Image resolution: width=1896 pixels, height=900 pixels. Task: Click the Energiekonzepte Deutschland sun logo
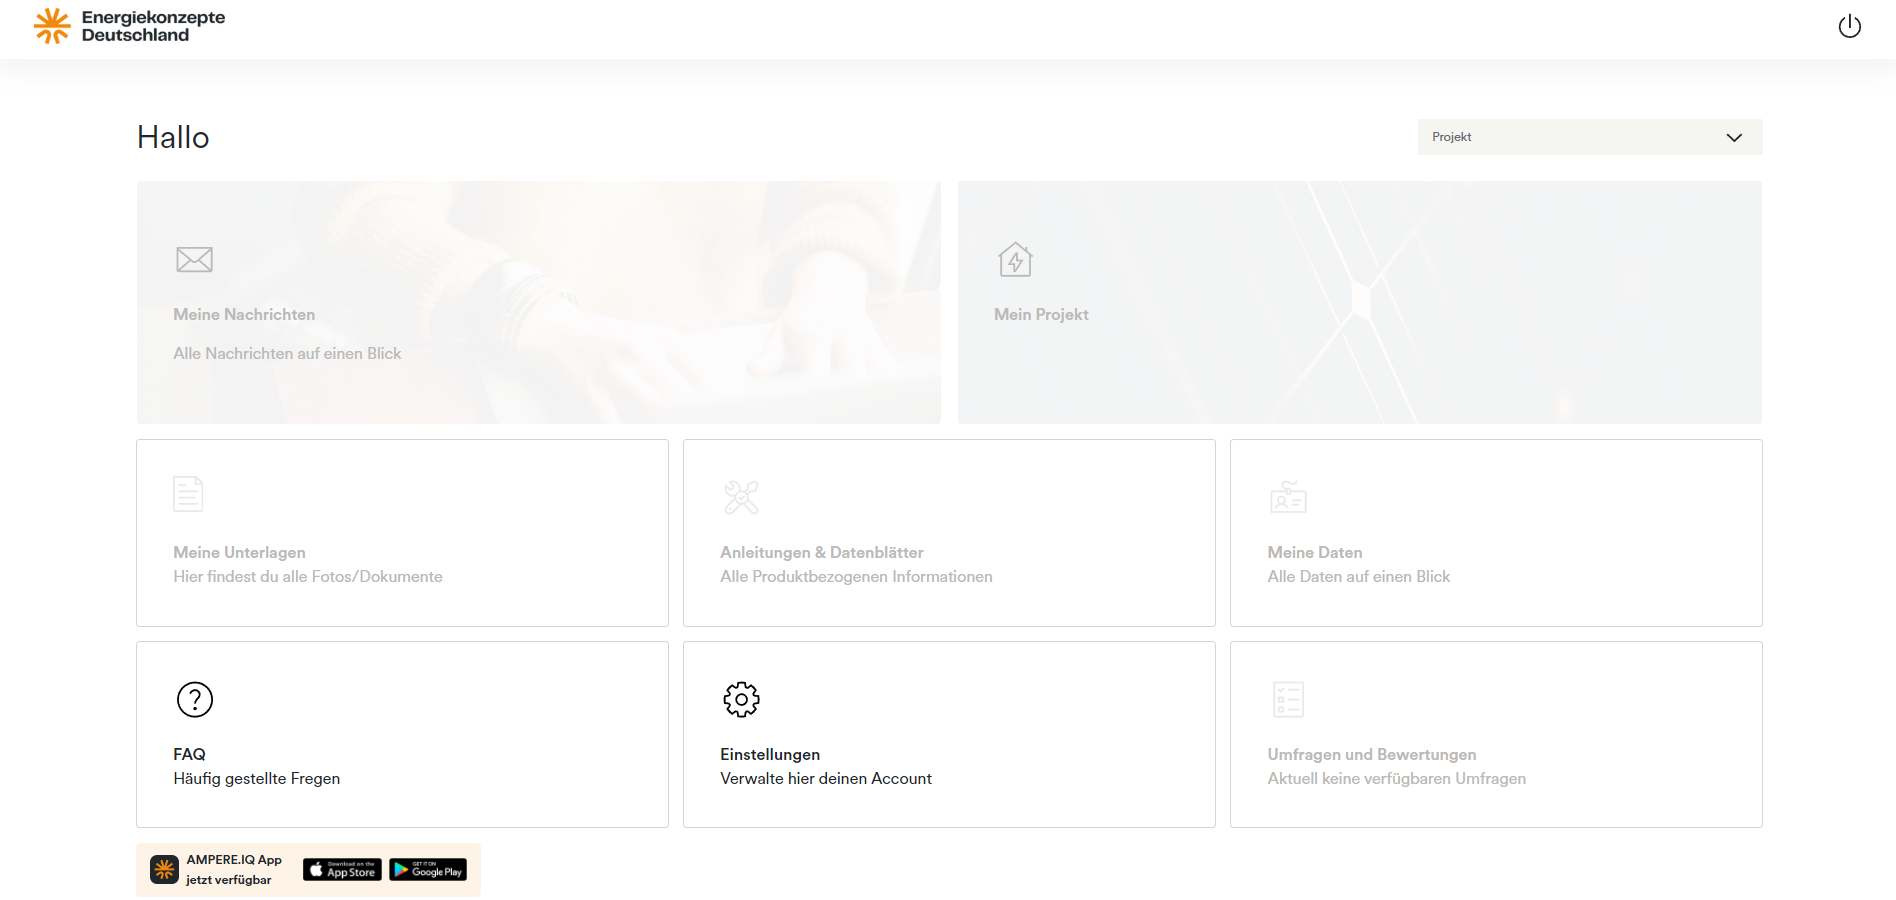(x=52, y=26)
